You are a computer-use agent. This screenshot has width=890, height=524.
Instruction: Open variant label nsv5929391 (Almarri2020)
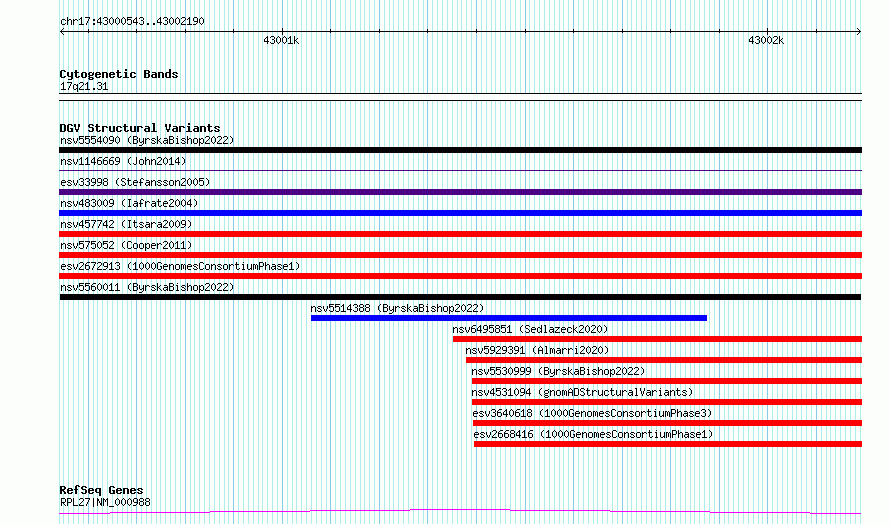point(537,350)
